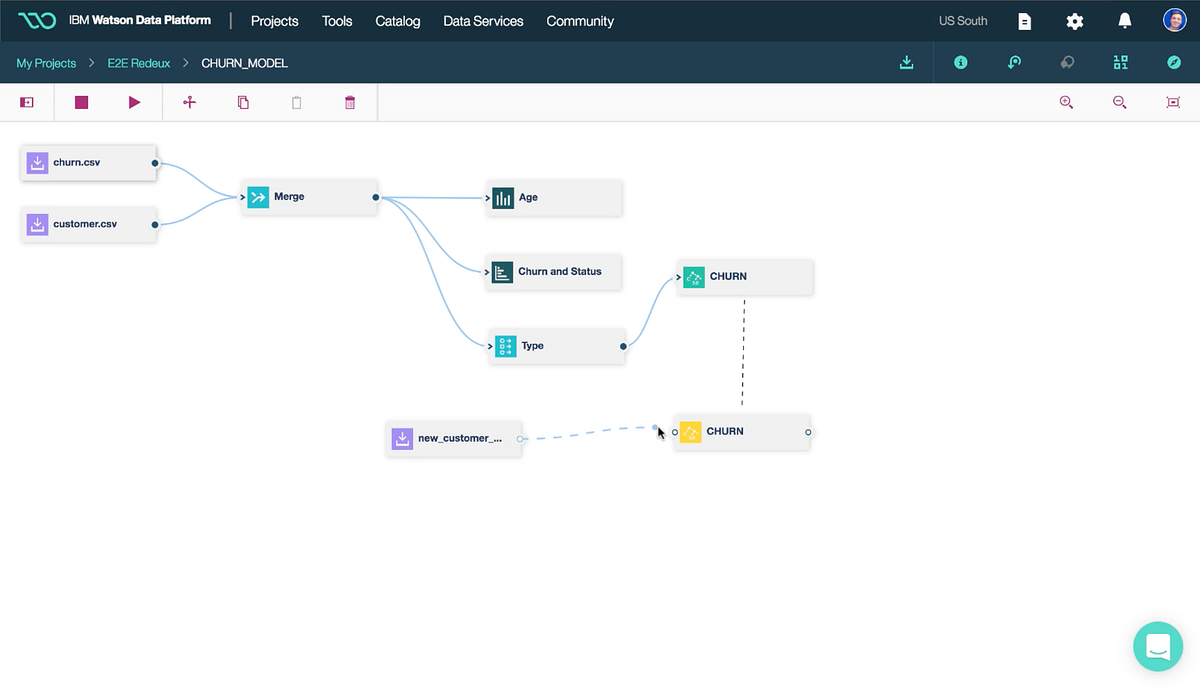Select the Cut tool in the toolbar
1200x688 pixels.
[x=189, y=102]
